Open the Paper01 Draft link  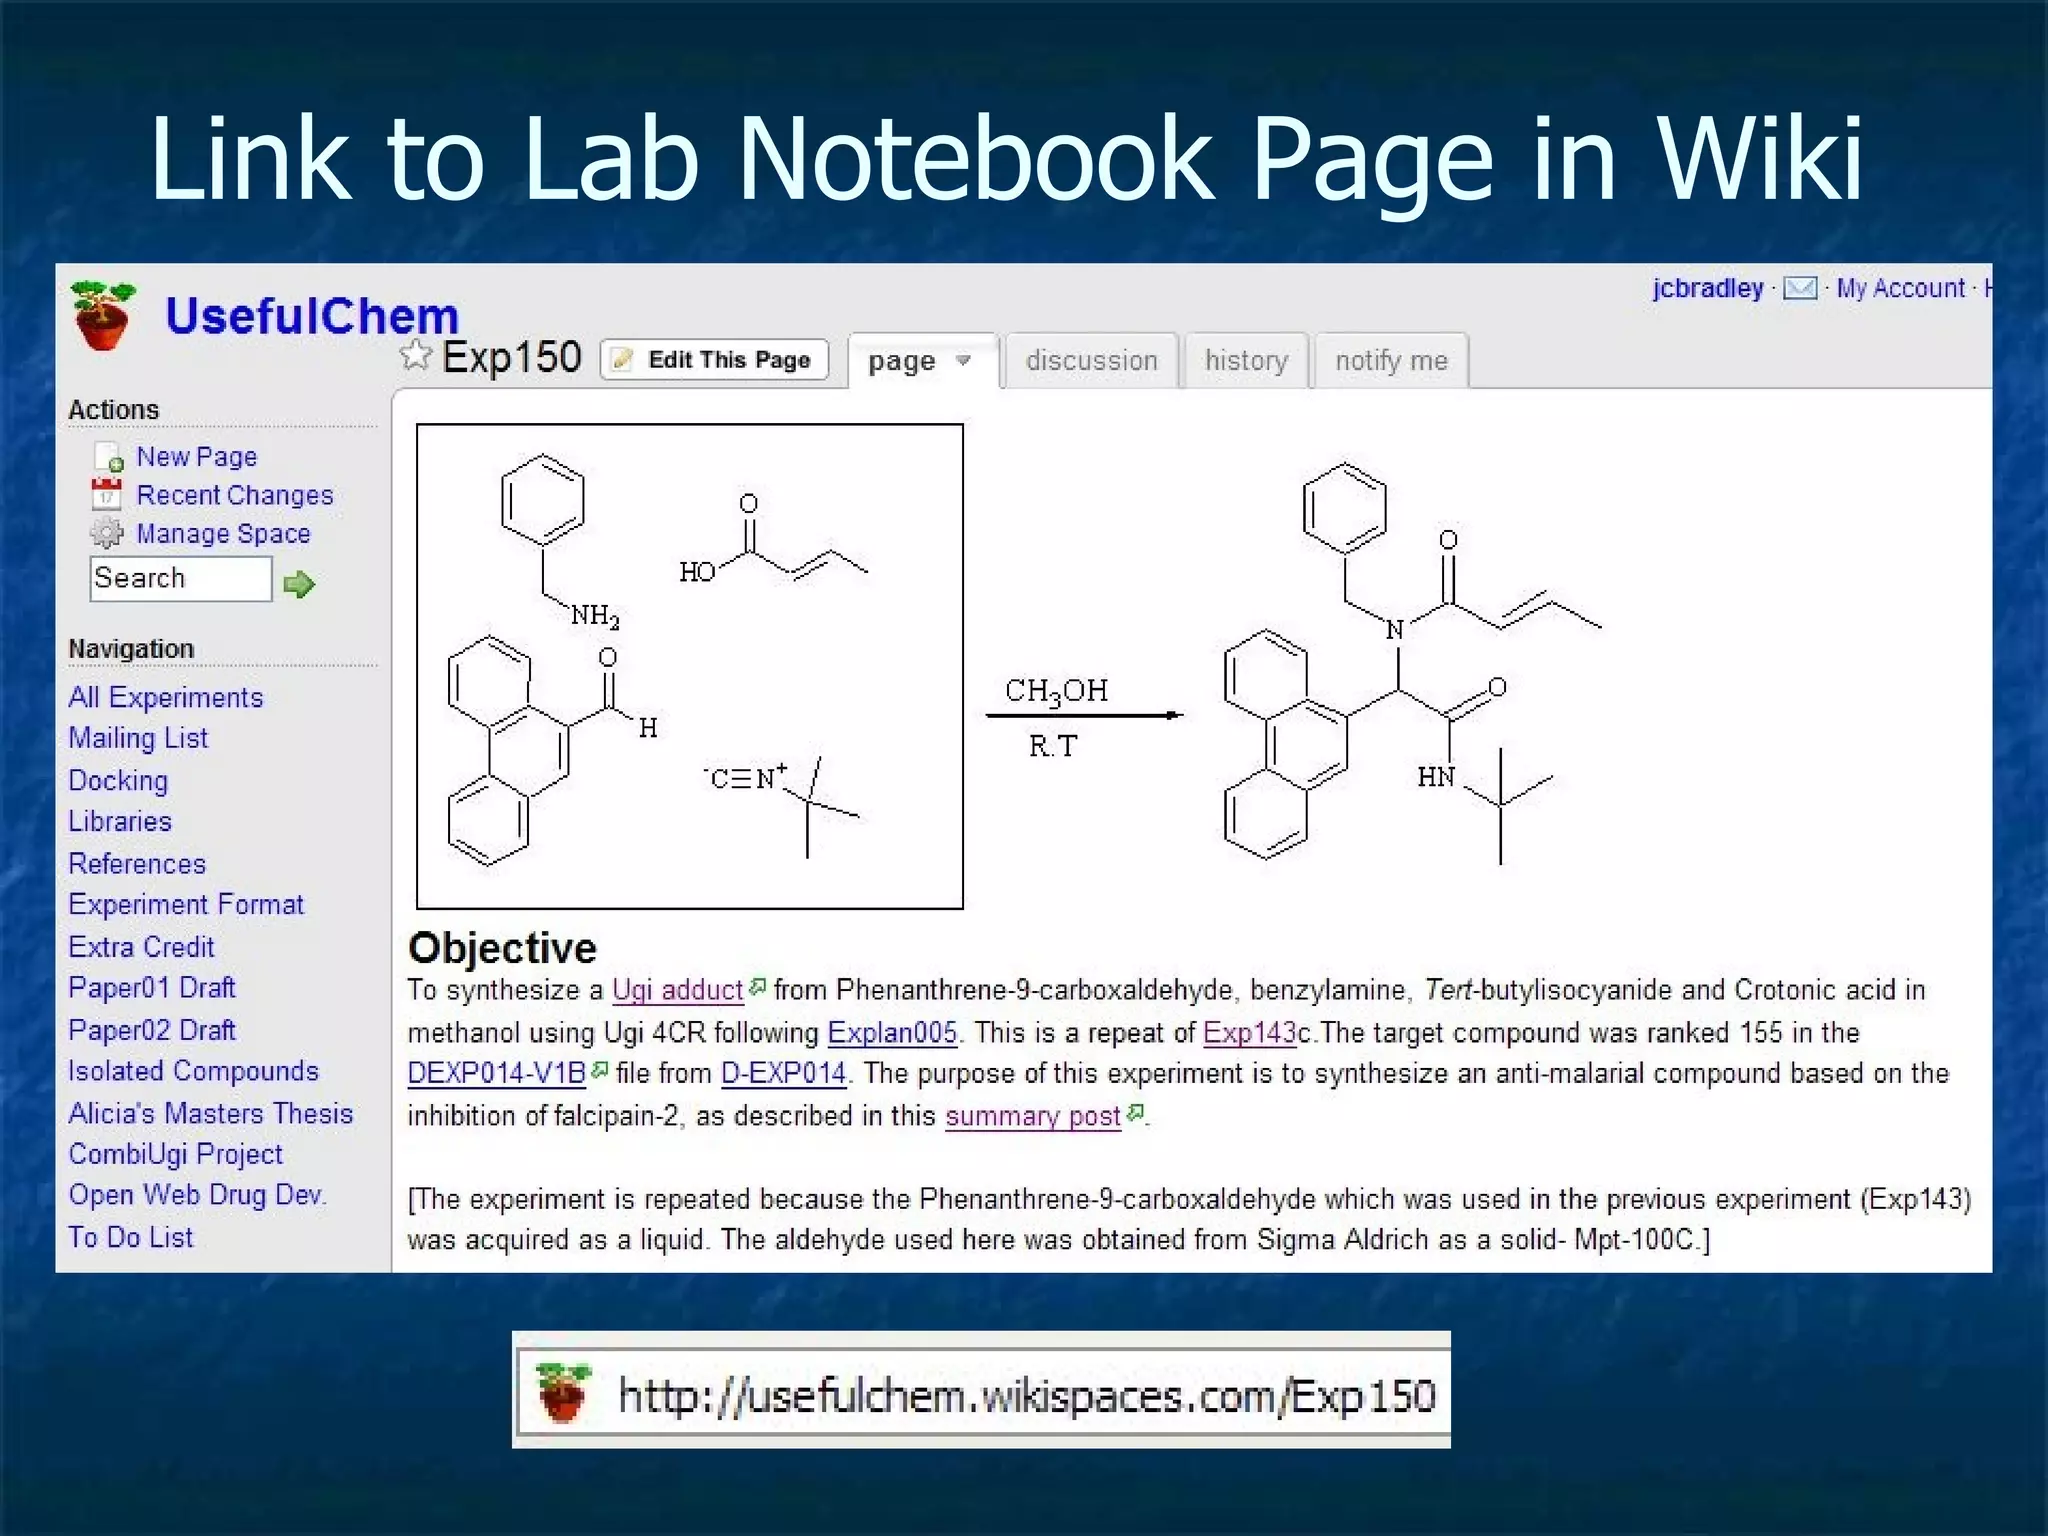[152, 987]
